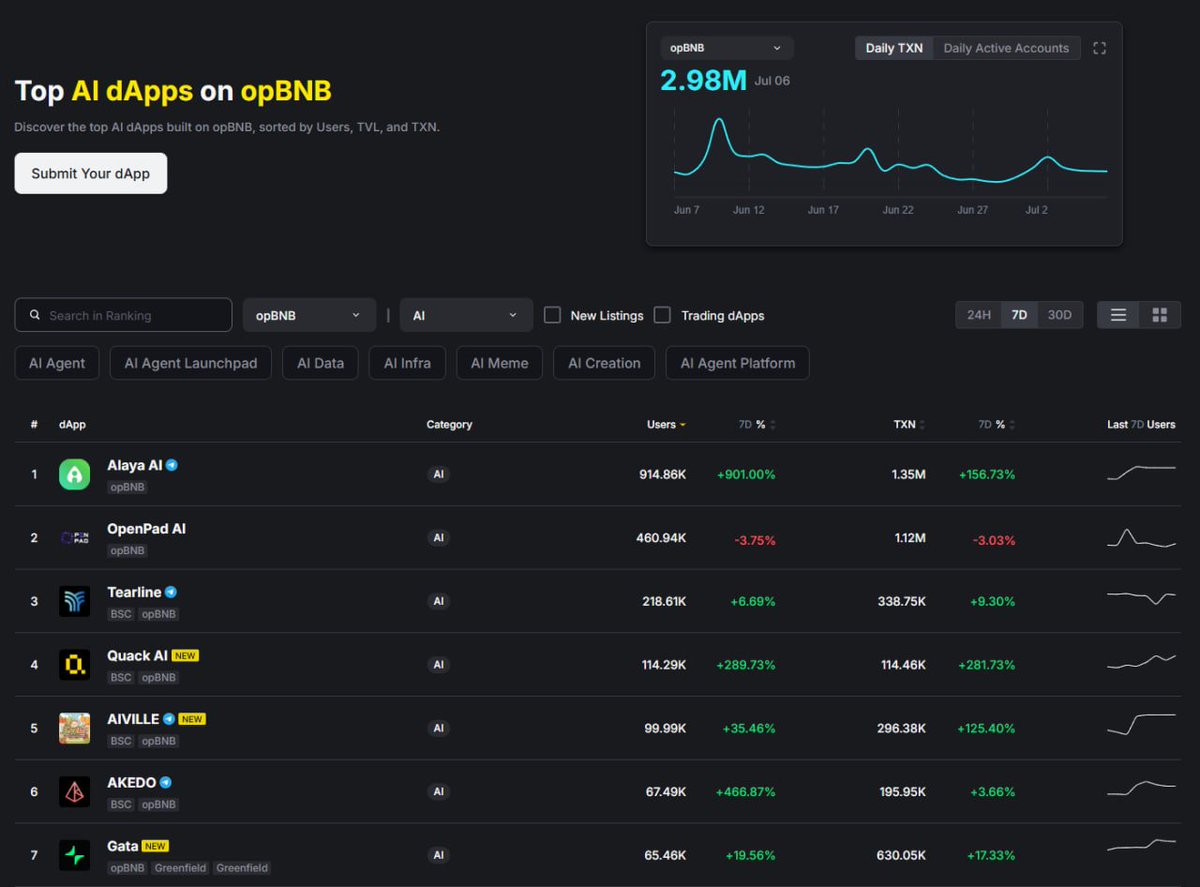Click the Greenfield tag next to opBNB under Gata
The width and height of the screenshot is (1200, 887).
[x=179, y=868]
